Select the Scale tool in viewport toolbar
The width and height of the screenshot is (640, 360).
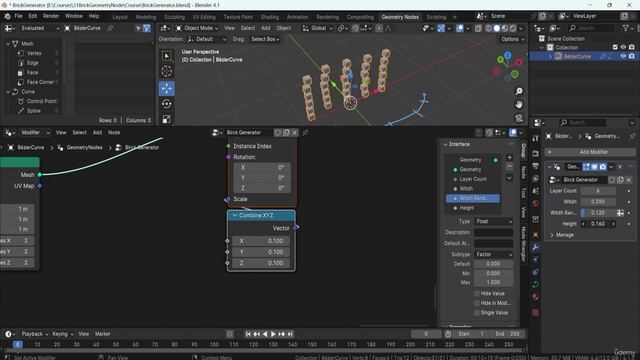[x=167, y=119]
